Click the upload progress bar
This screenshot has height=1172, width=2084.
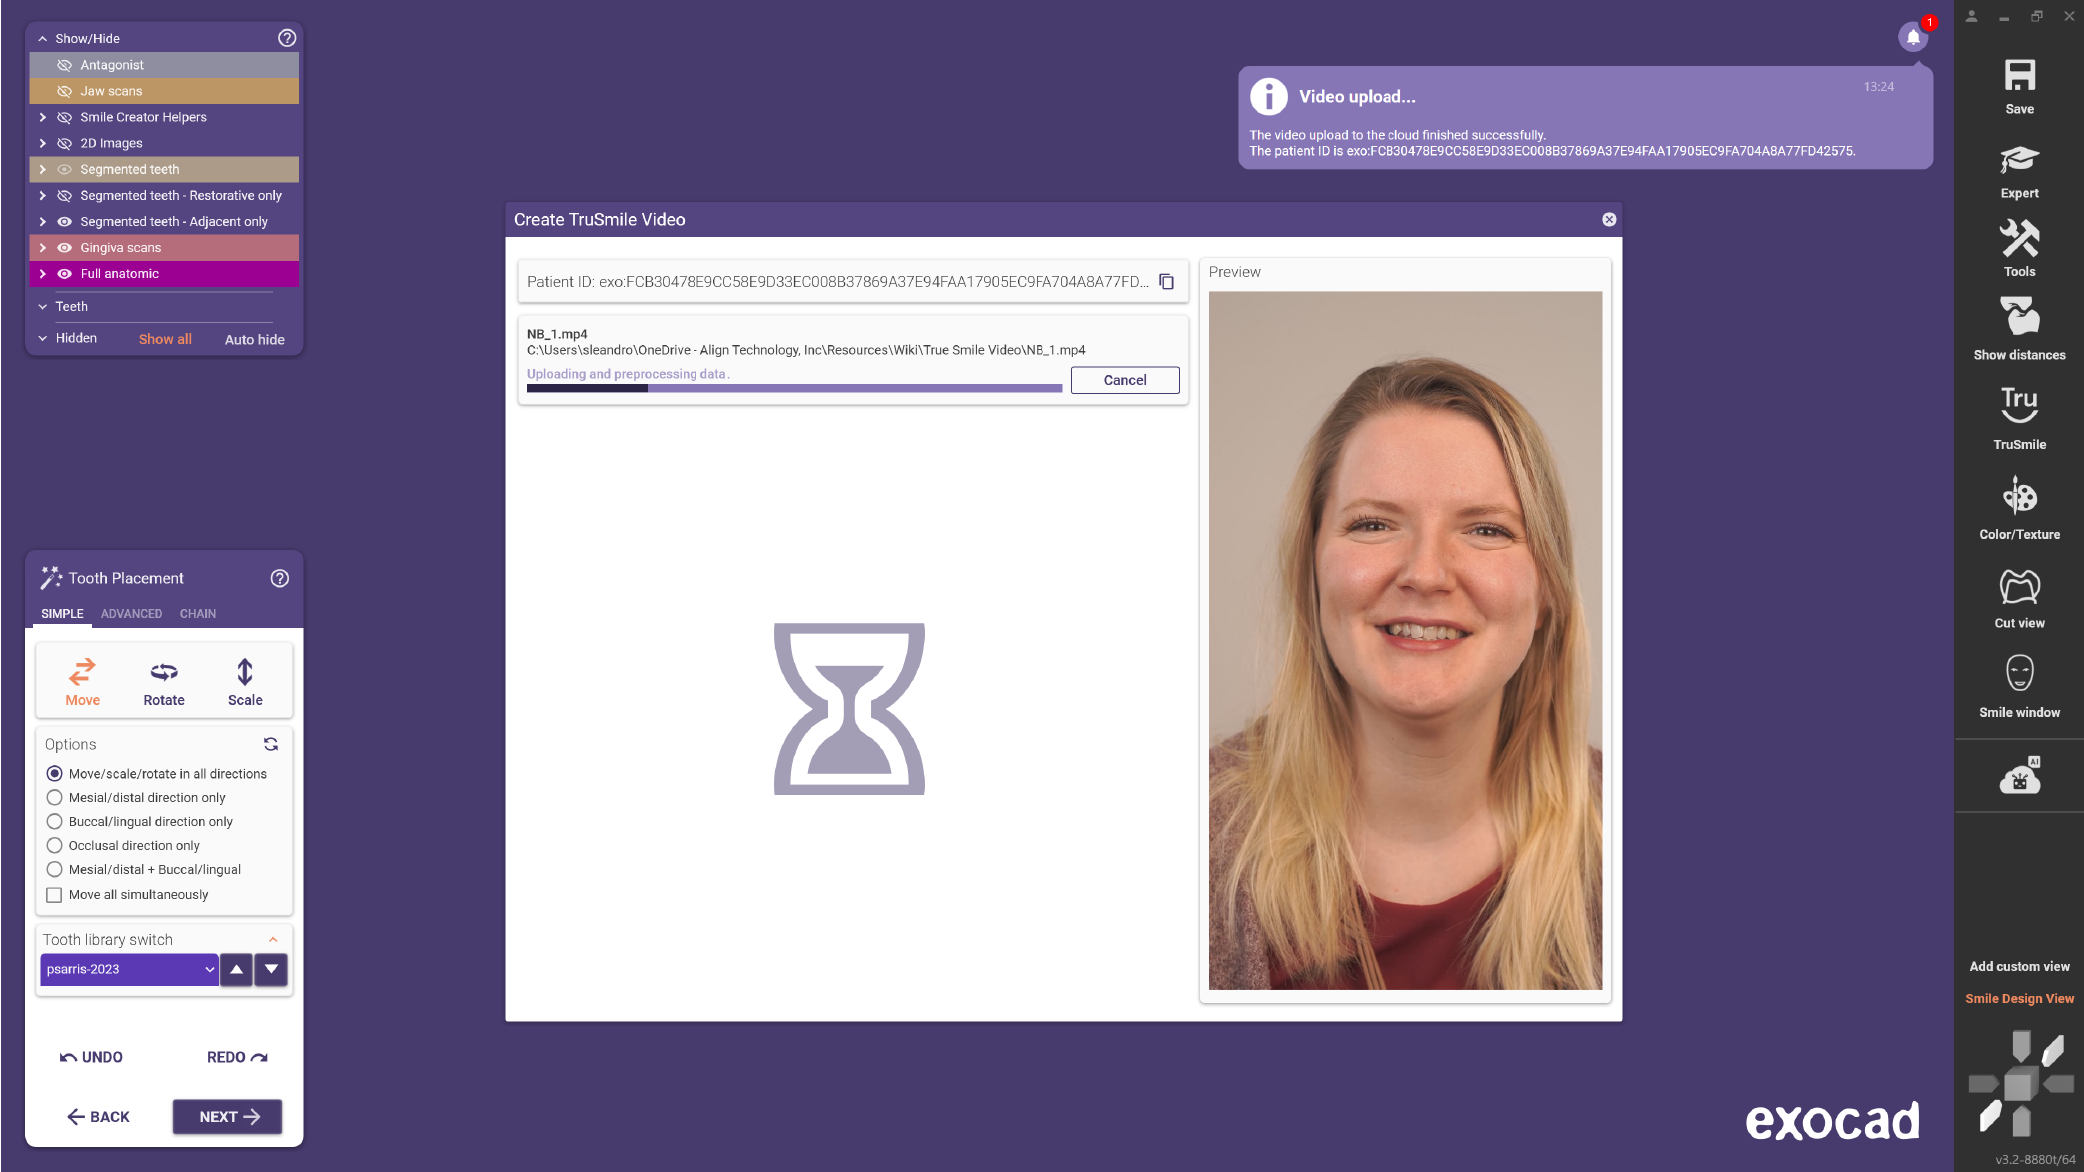pos(794,388)
